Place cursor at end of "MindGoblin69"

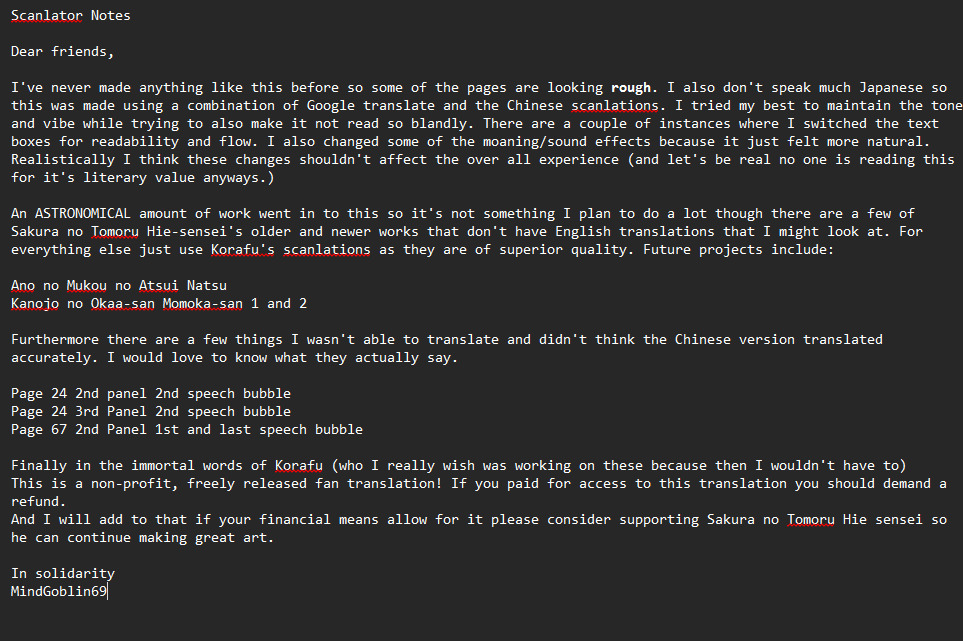click(107, 591)
